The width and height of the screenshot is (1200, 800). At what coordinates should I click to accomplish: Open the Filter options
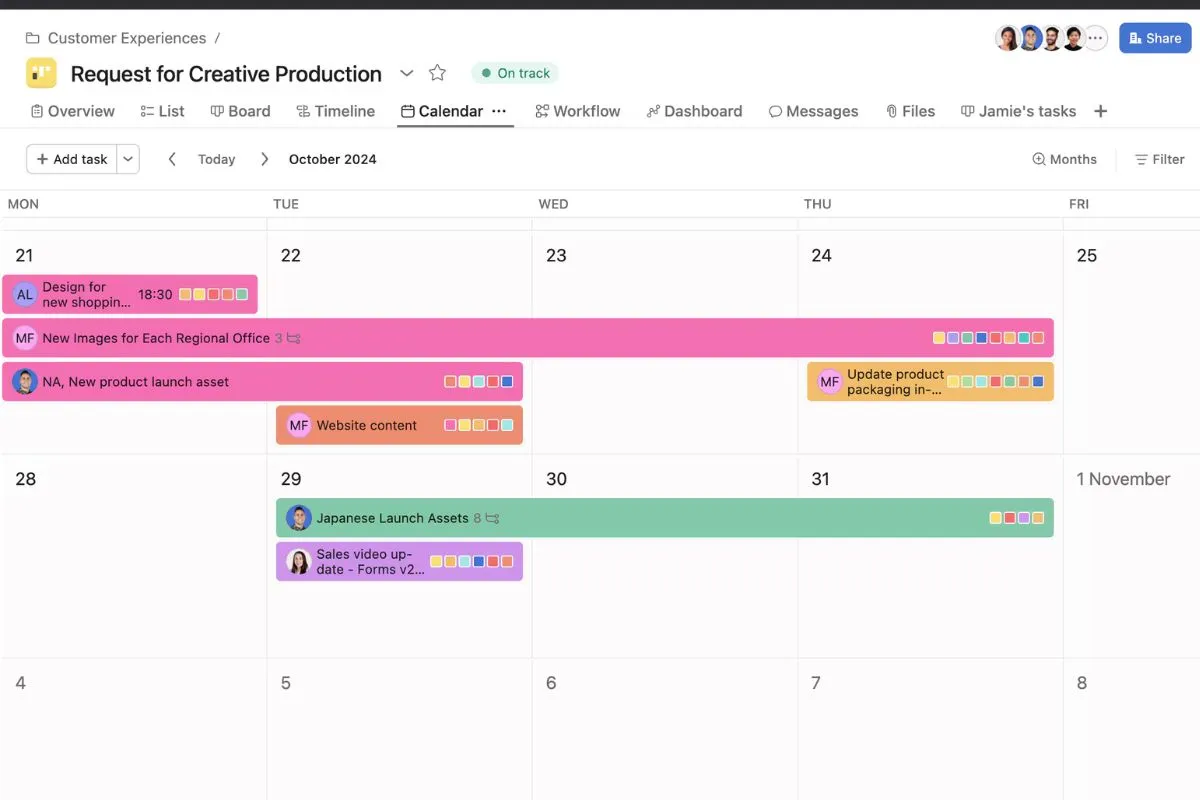1159,159
